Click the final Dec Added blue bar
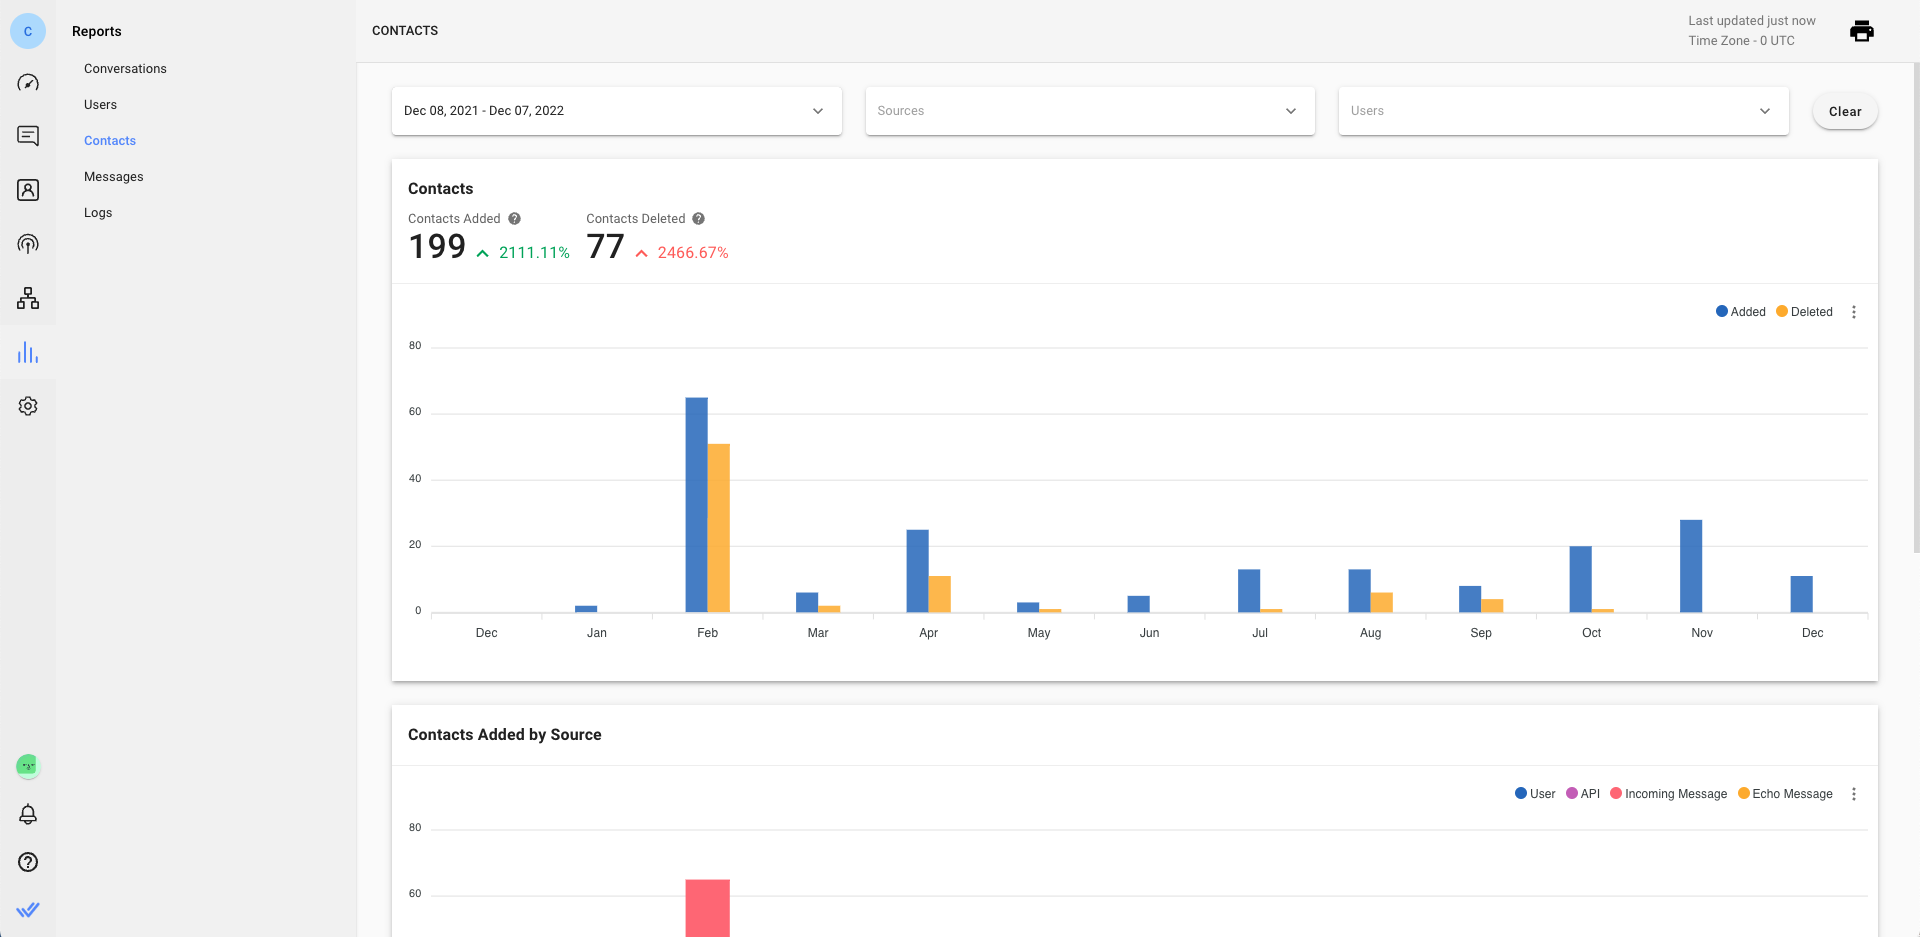Viewport: 1920px width, 937px height. pos(1801,594)
